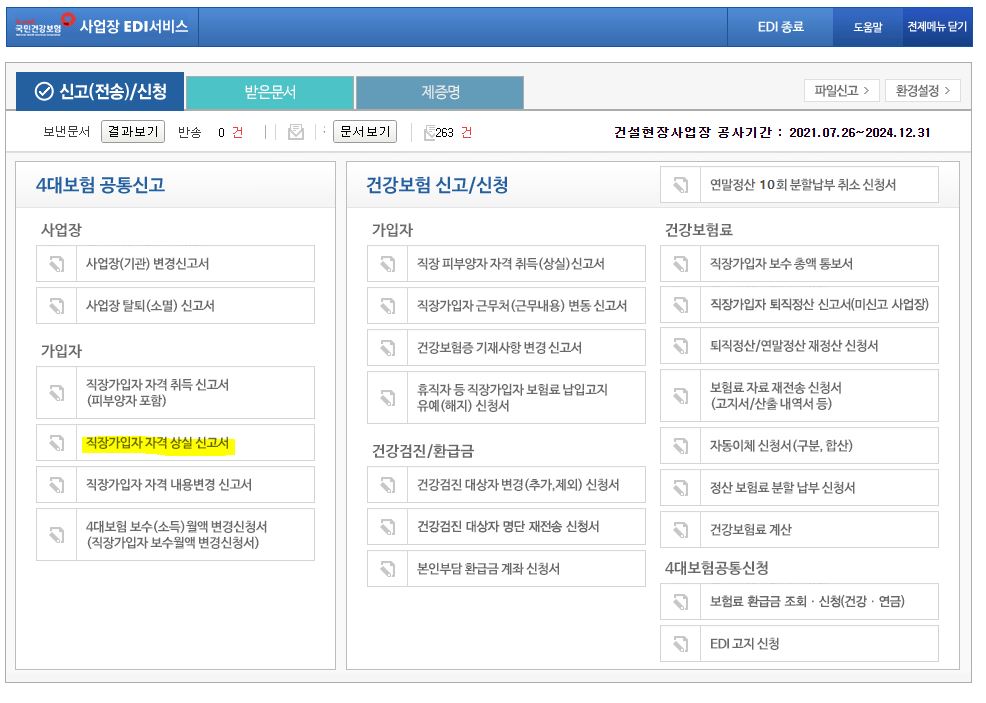Open 환경설정 button
Image resolution: width=986 pixels, height=703 pixels.
[x=922, y=91]
